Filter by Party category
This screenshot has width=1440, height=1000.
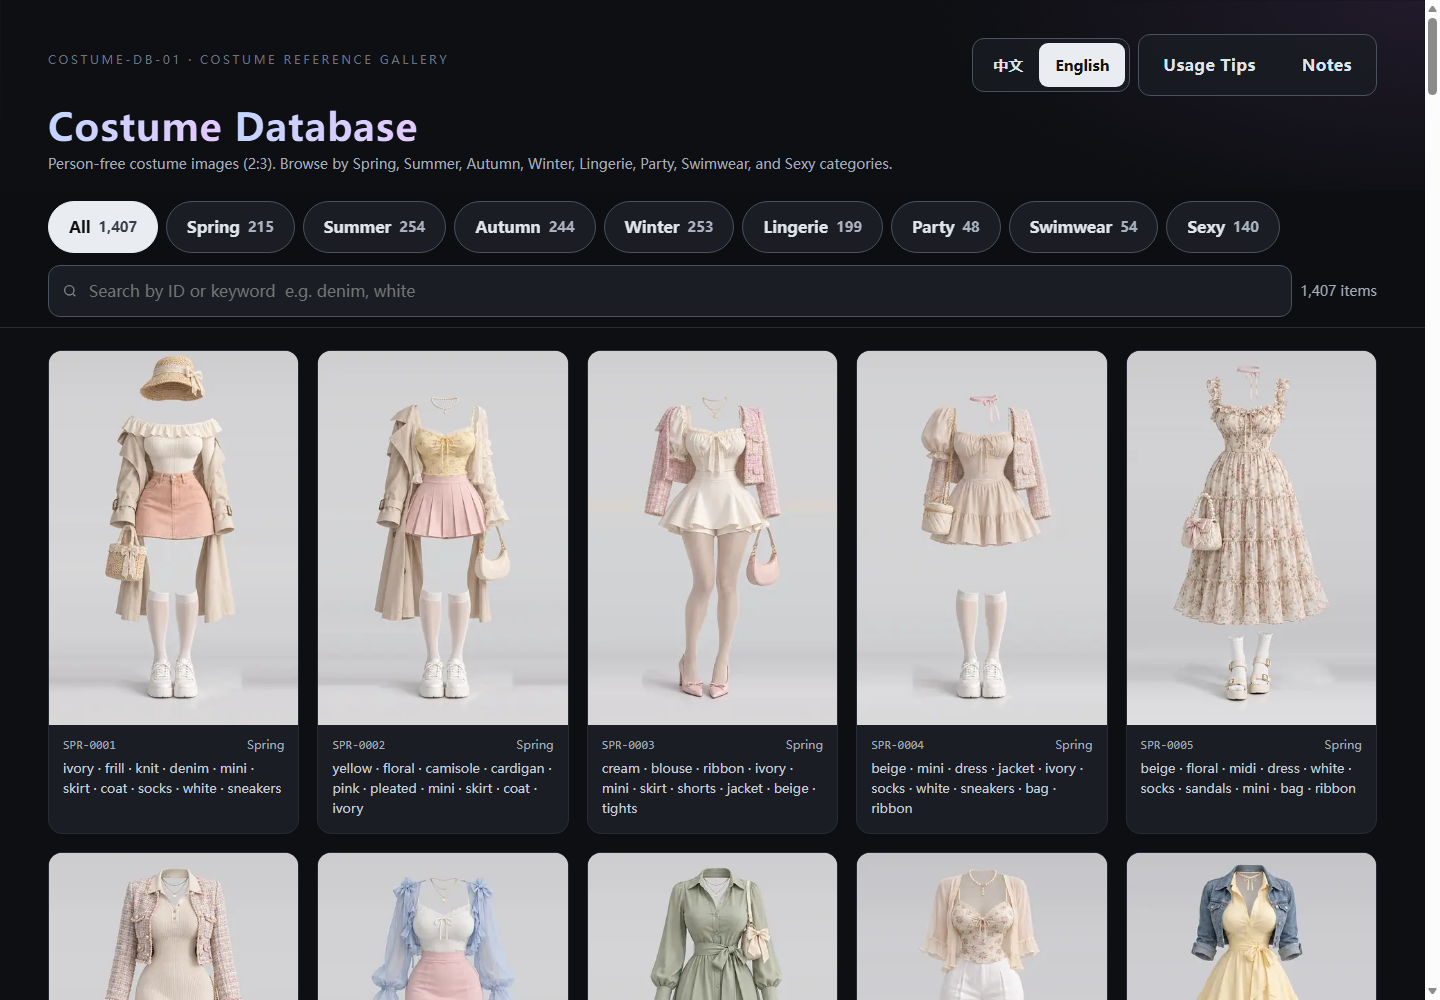tap(946, 227)
